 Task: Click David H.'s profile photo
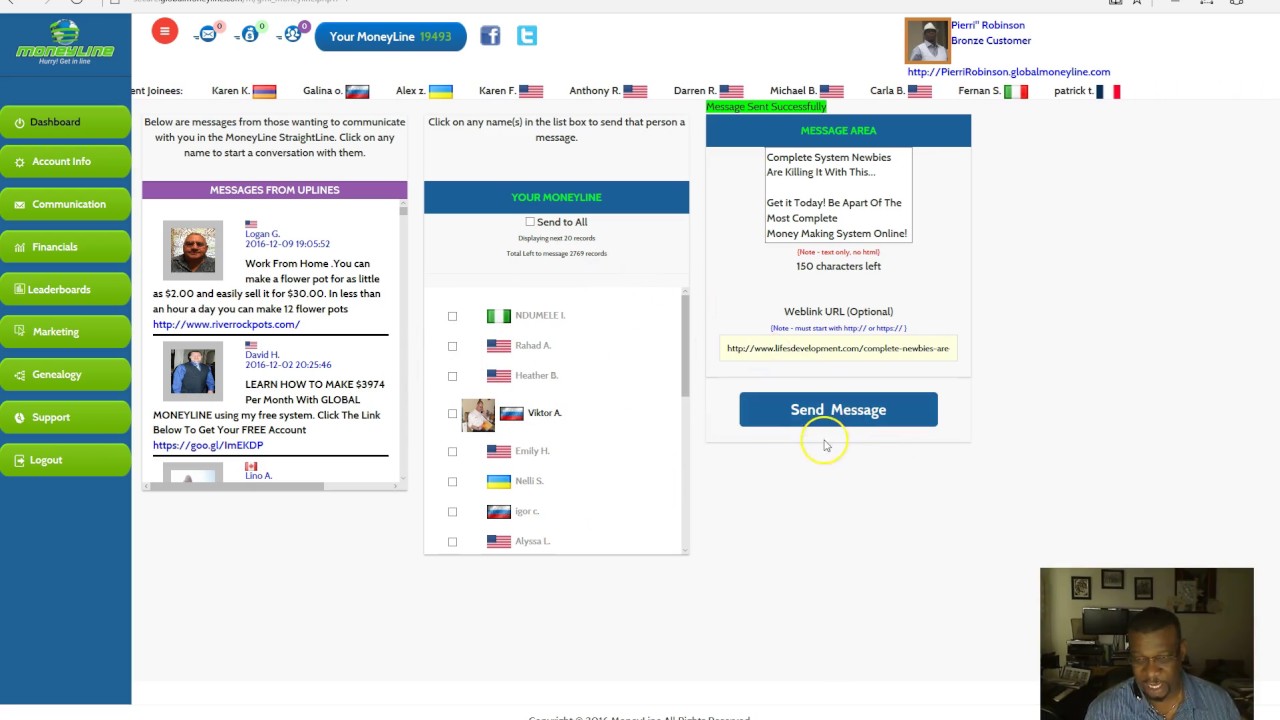click(193, 372)
